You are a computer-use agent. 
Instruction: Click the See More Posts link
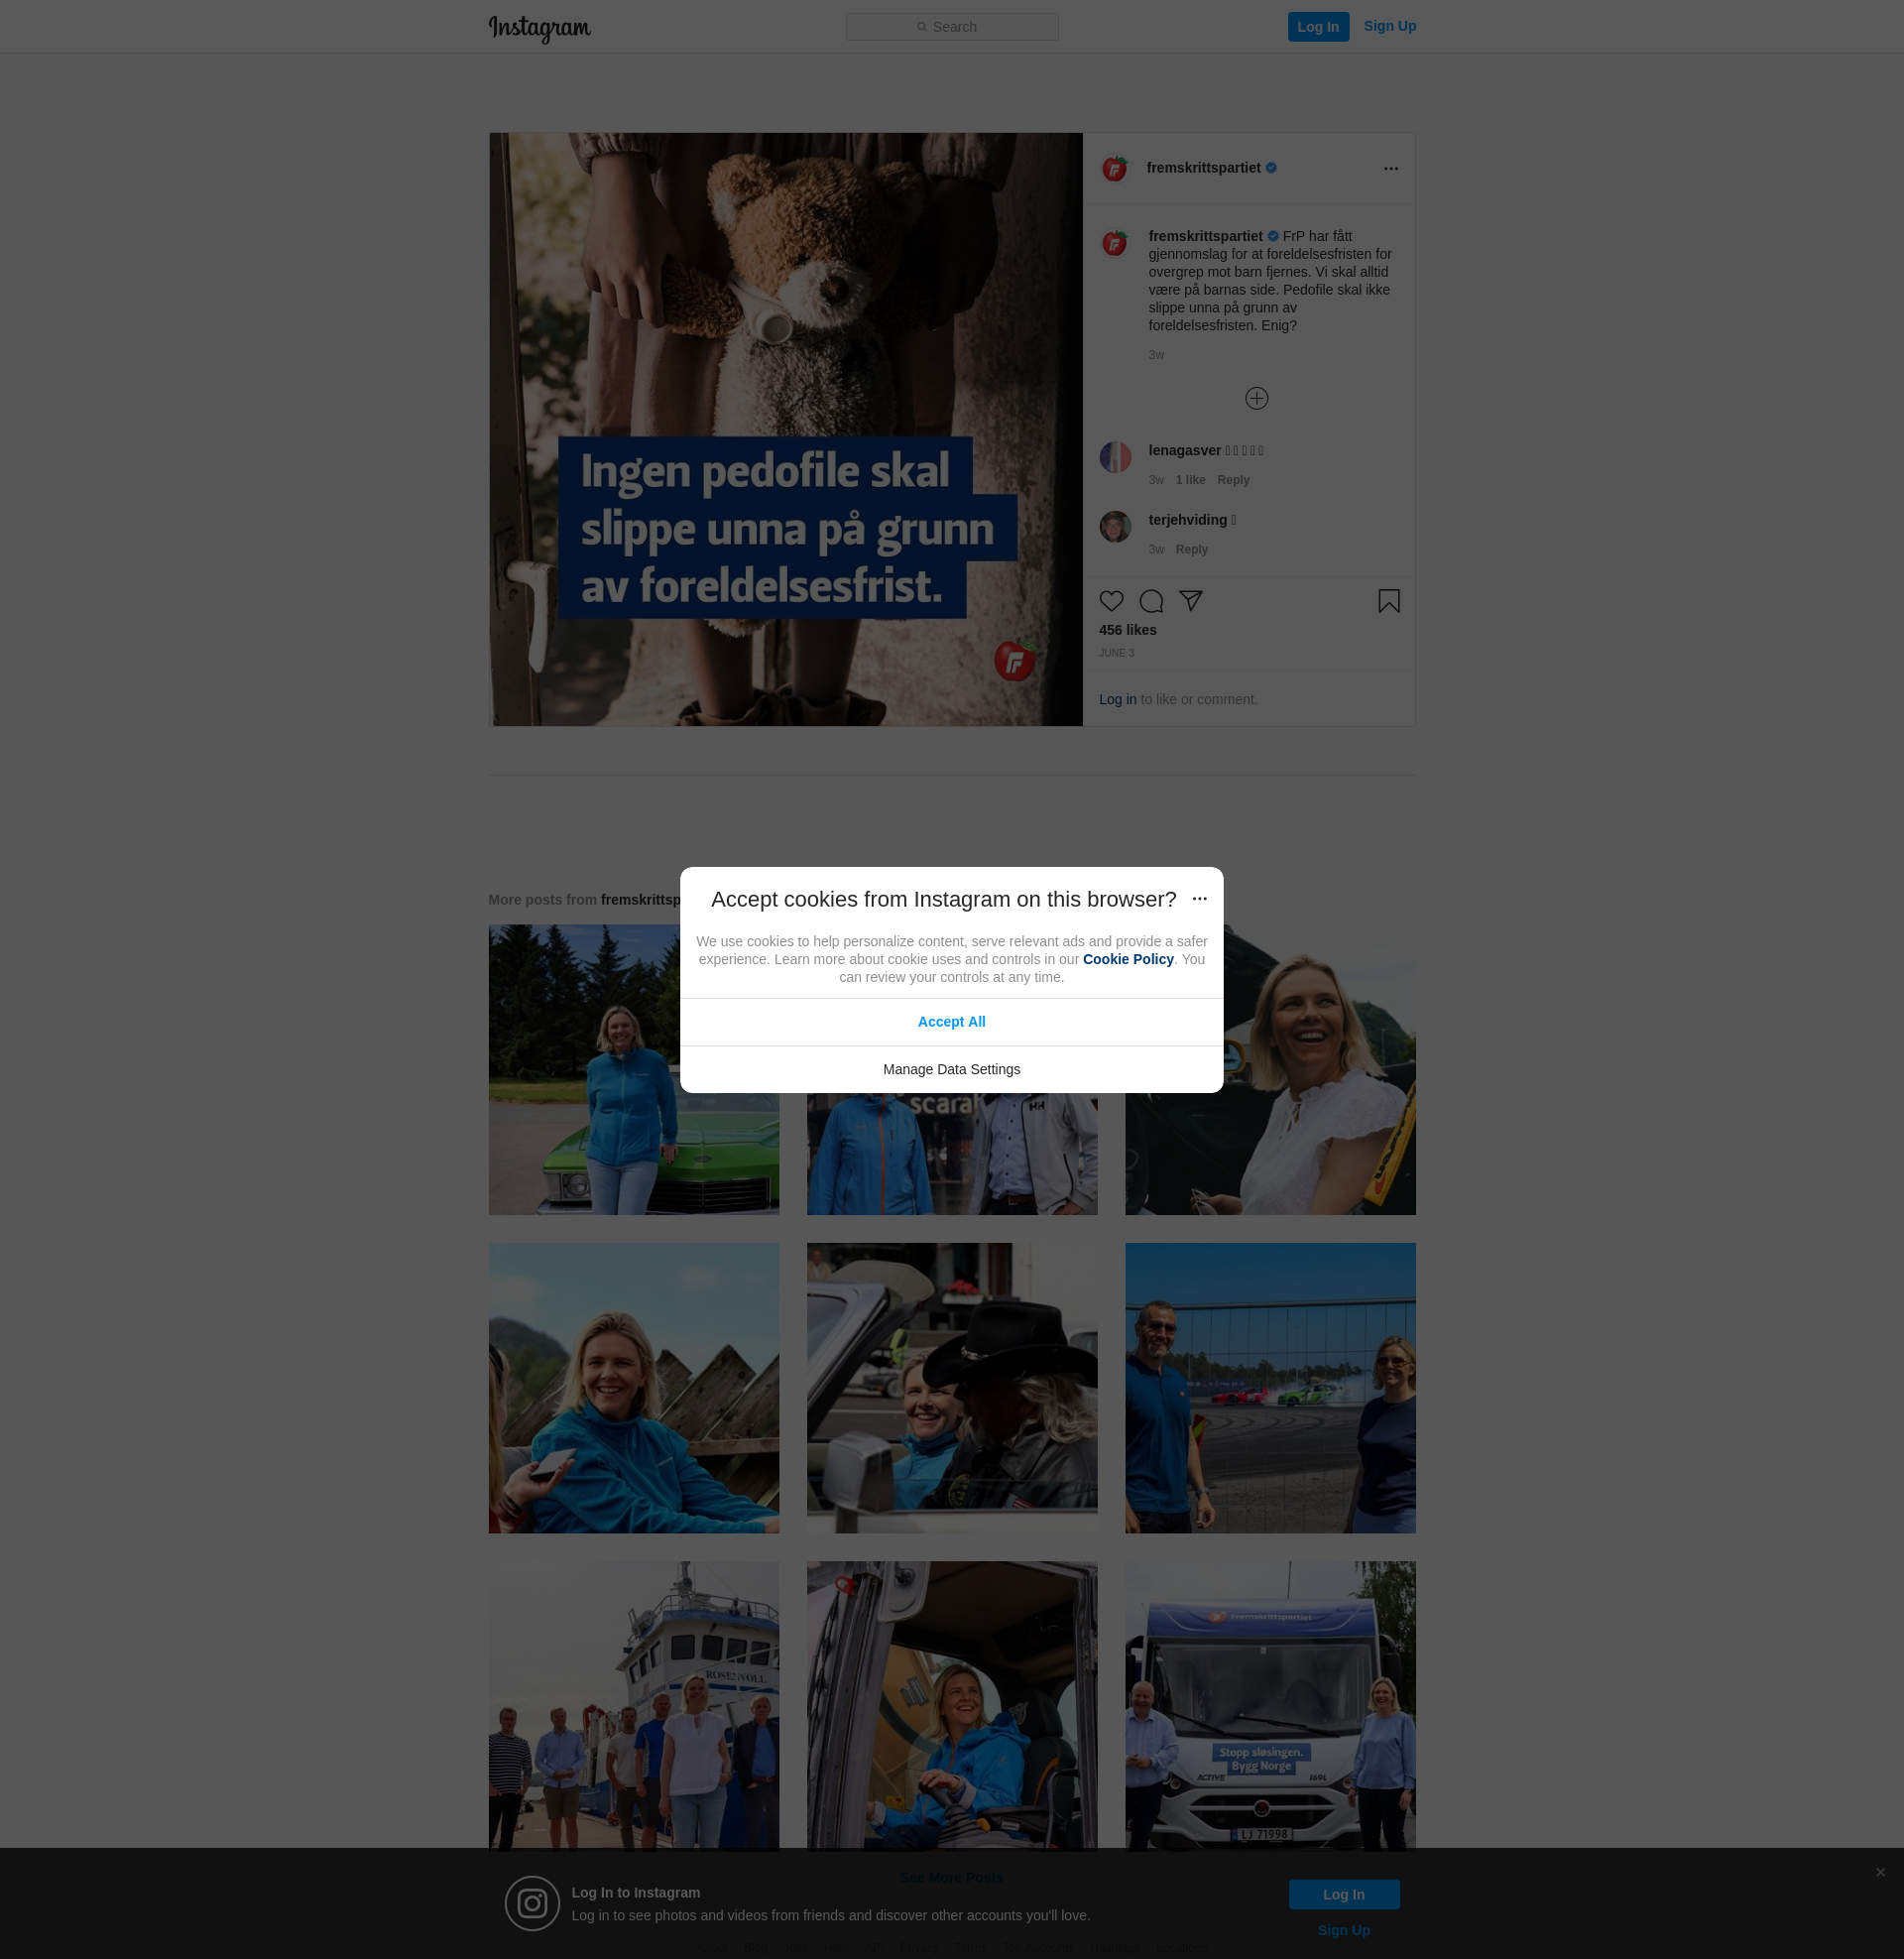(951, 1878)
